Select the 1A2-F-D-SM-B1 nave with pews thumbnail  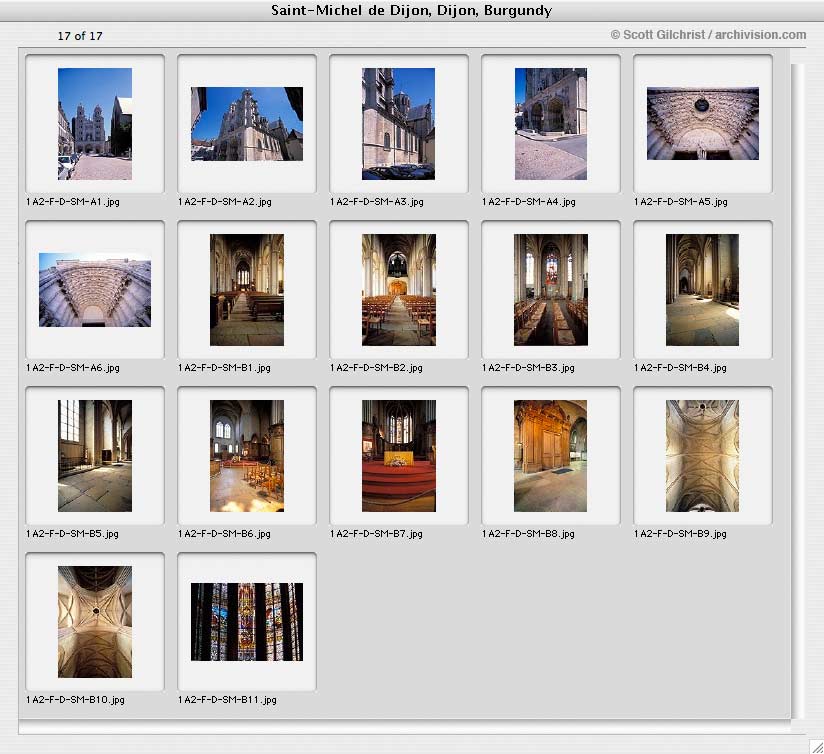pyautogui.click(x=247, y=290)
